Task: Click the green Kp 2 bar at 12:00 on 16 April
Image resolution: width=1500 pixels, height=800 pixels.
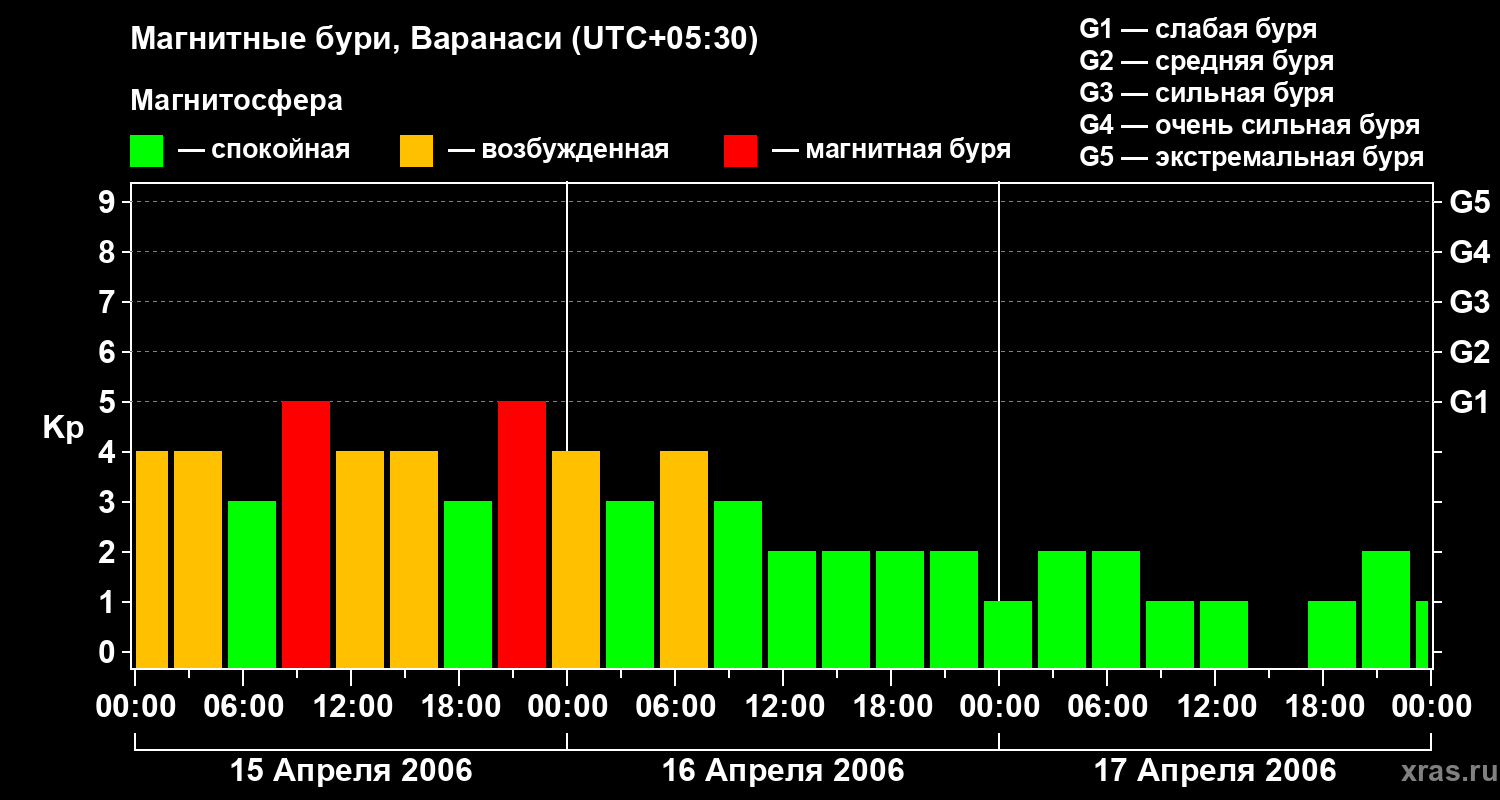Action: coord(792,610)
